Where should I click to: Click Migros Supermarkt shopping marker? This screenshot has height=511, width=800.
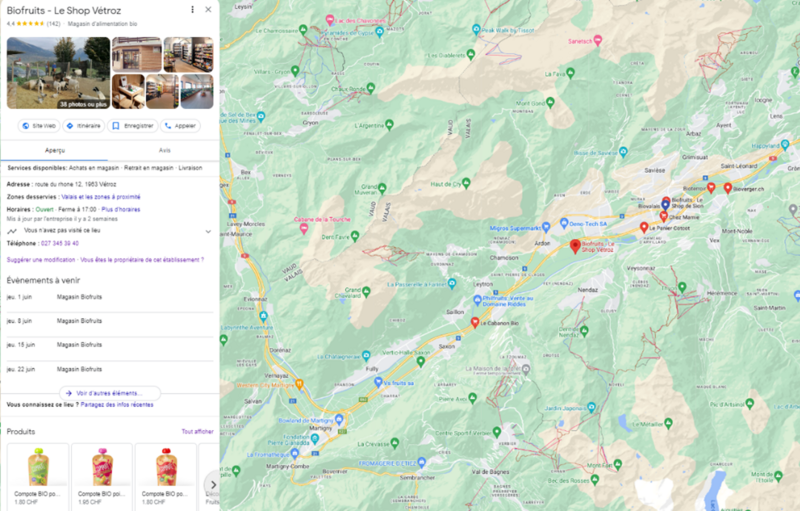(546, 226)
